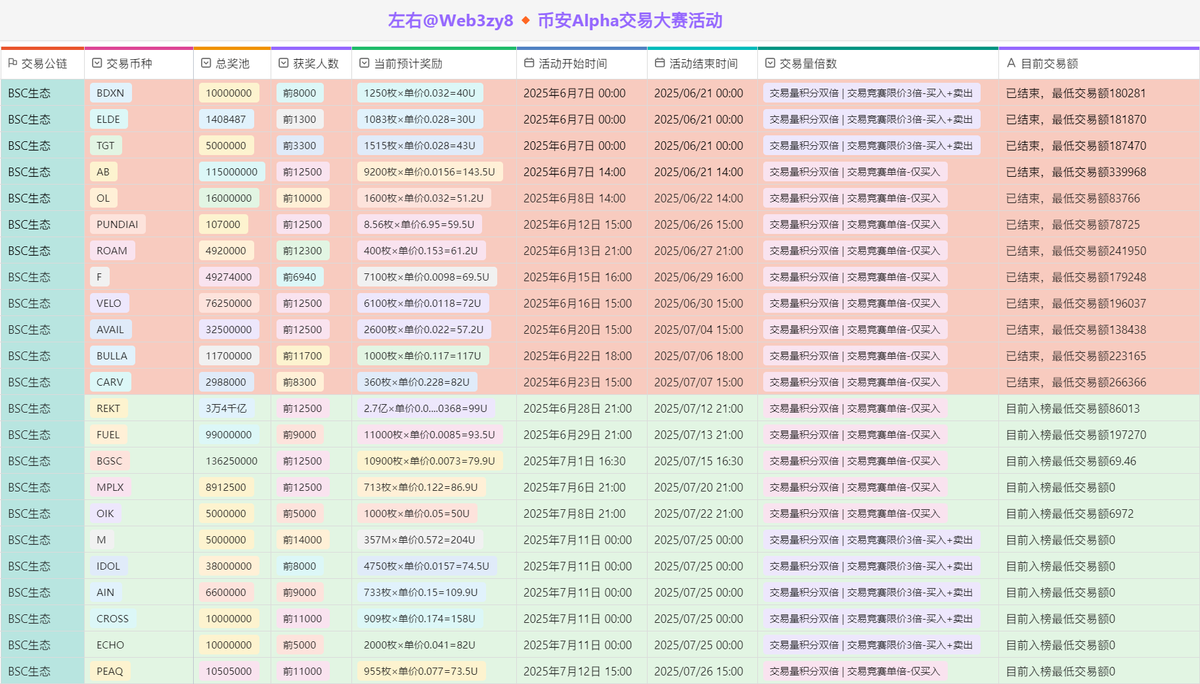Click the icon beside 当前预计奖励 header
This screenshot has width=1200, height=684.
364,64
